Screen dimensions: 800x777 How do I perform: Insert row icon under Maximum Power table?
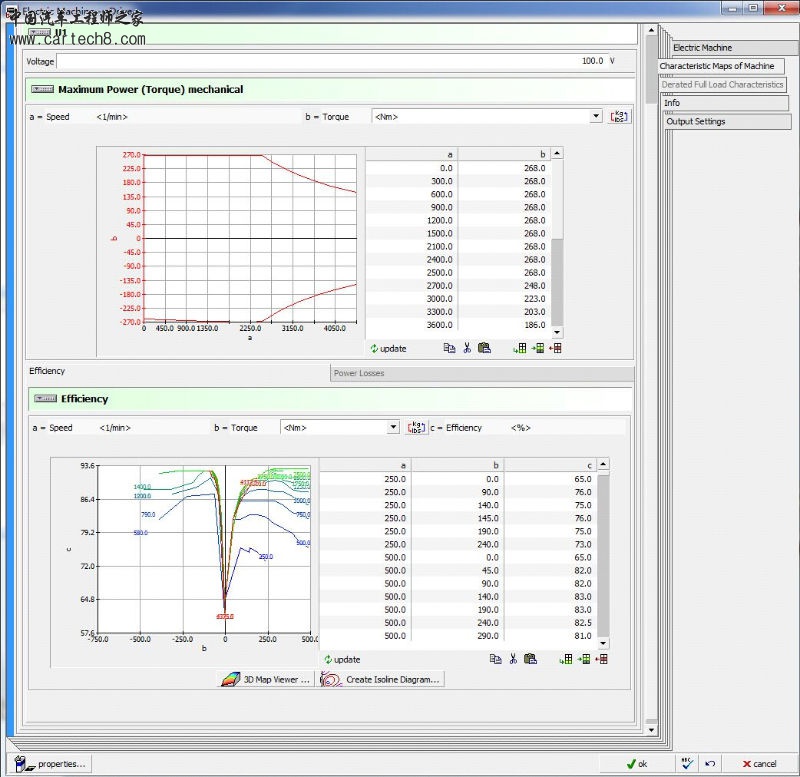point(538,348)
